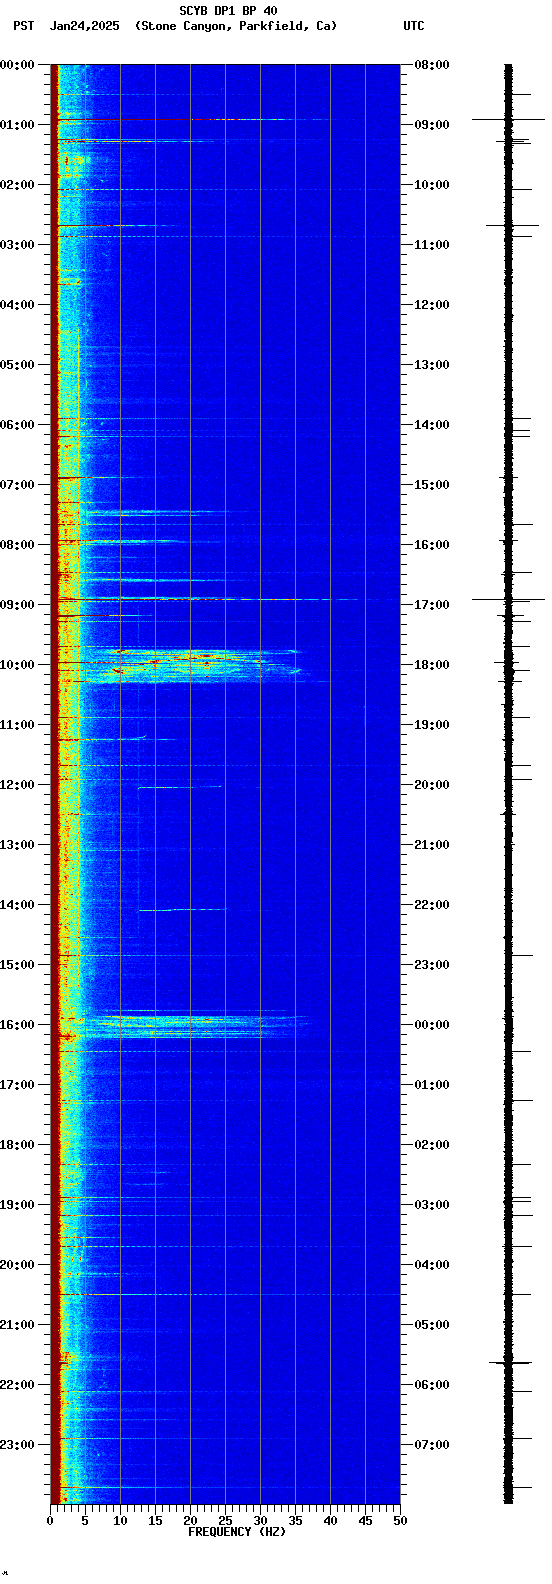Select the 18:00 PST time label
Image resolution: width=552 pixels, height=1584 pixels.
click(17, 1145)
